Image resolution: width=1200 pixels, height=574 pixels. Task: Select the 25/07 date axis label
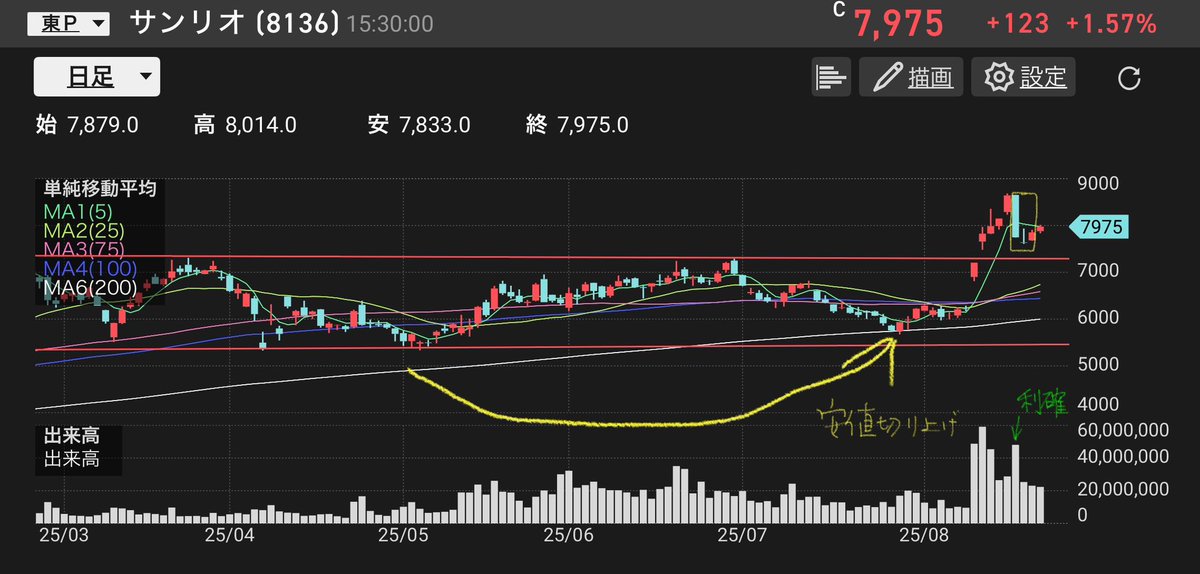(x=743, y=535)
